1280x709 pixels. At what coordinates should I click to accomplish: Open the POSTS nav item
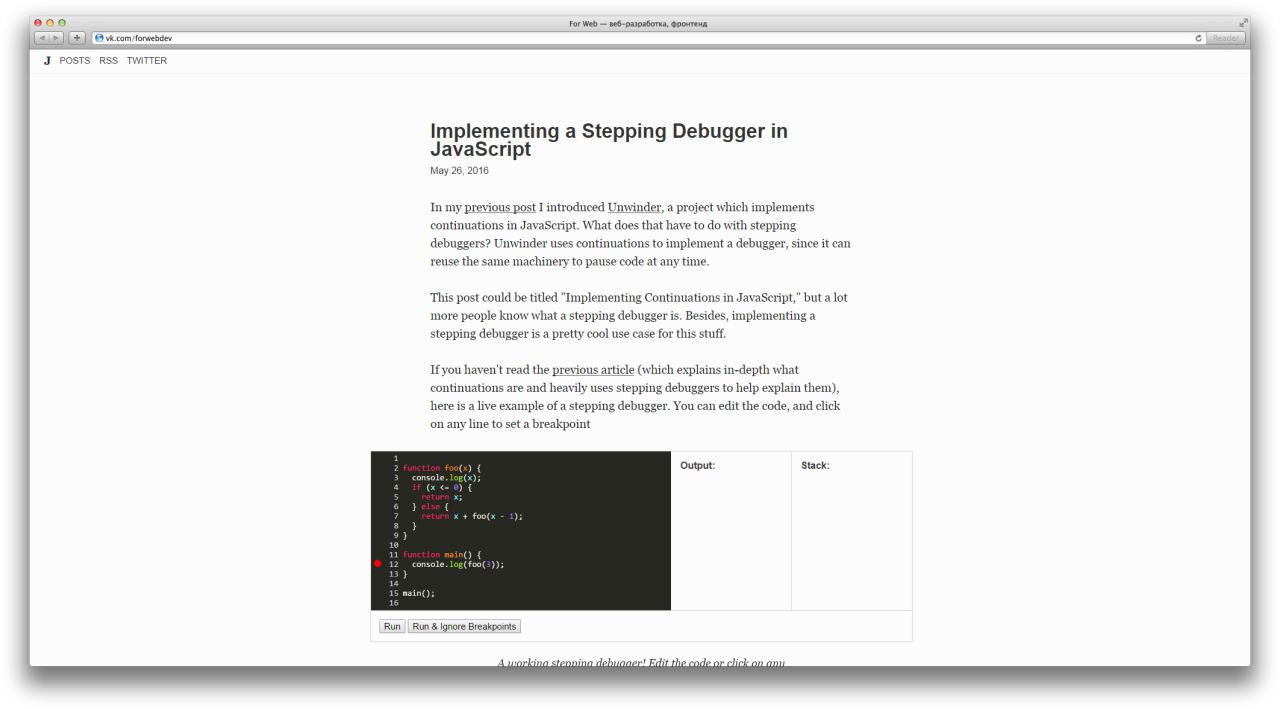click(x=75, y=61)
